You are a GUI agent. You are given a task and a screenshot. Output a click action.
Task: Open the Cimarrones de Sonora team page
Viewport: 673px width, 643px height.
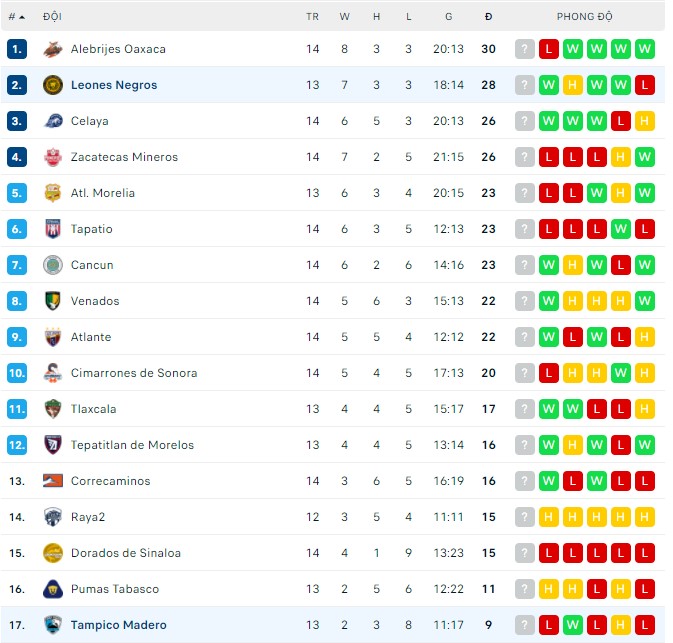tap(133, 373)
